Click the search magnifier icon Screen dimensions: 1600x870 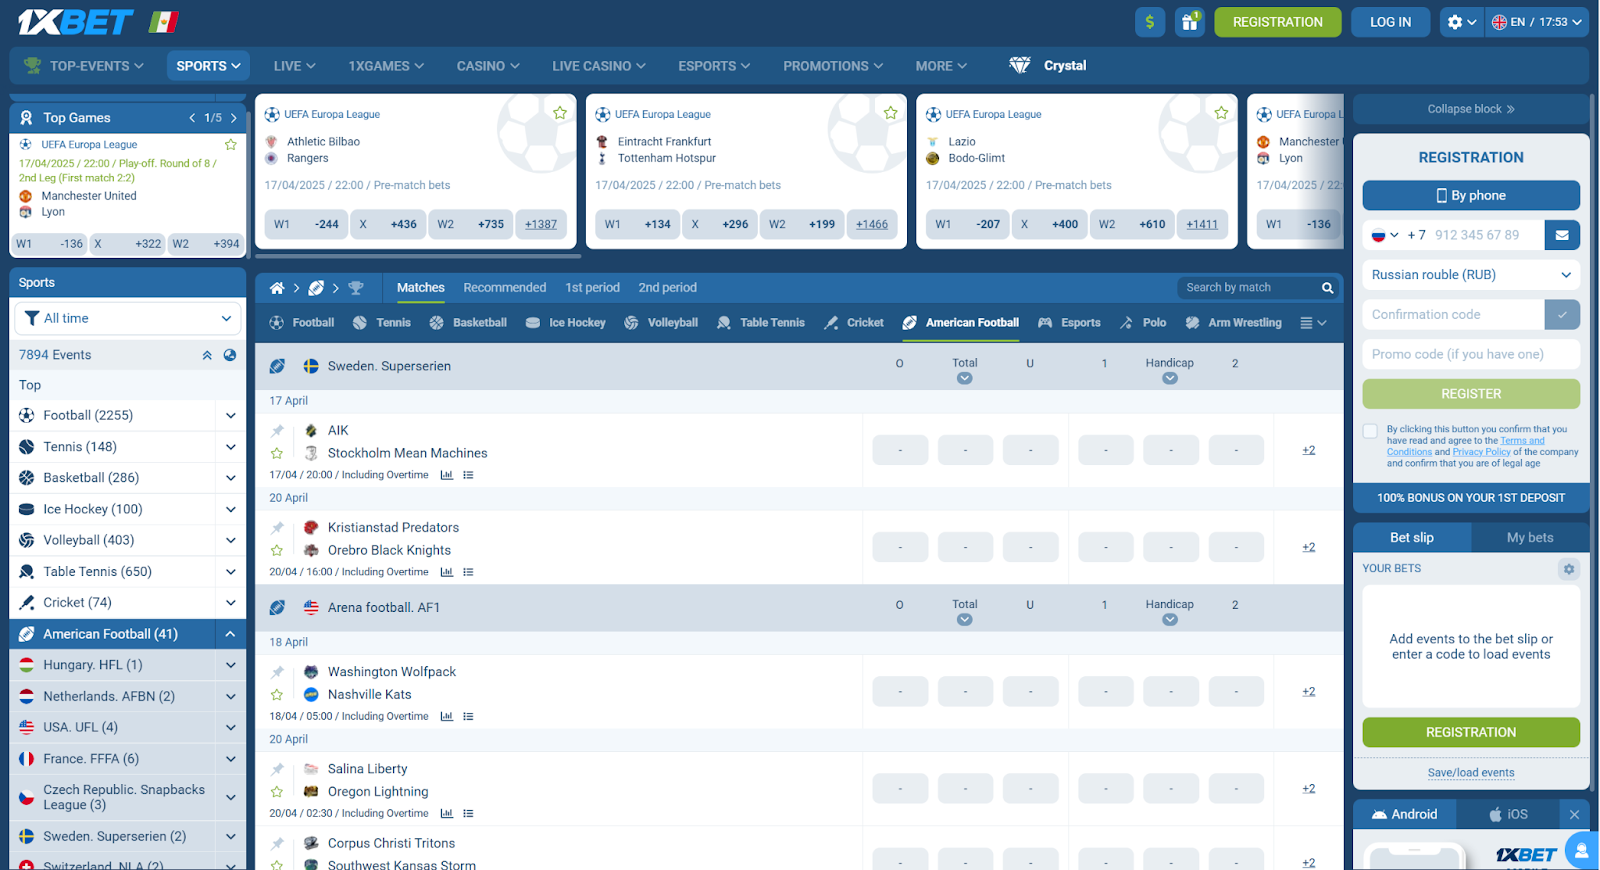[1327, 288]
